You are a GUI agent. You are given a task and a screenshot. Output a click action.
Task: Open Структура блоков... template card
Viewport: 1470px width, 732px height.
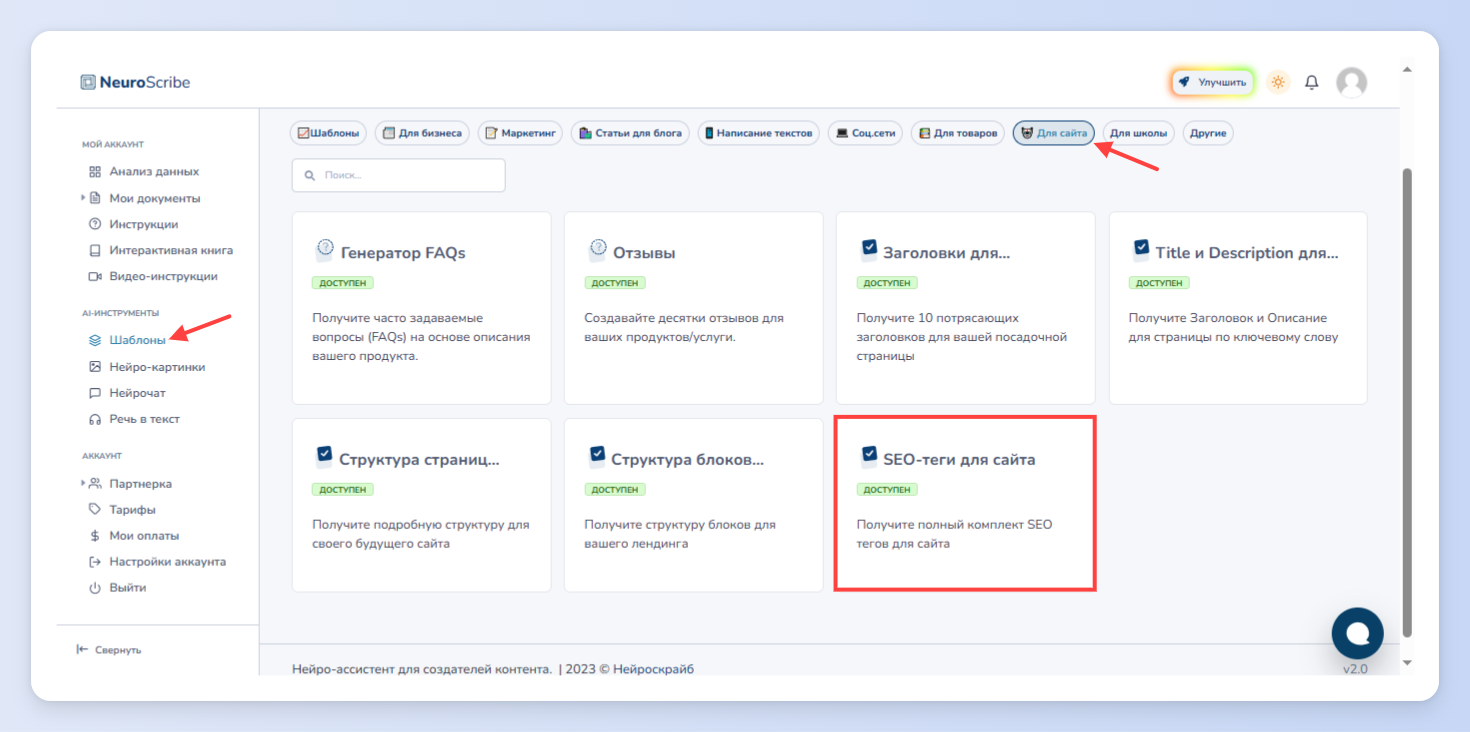693,505
